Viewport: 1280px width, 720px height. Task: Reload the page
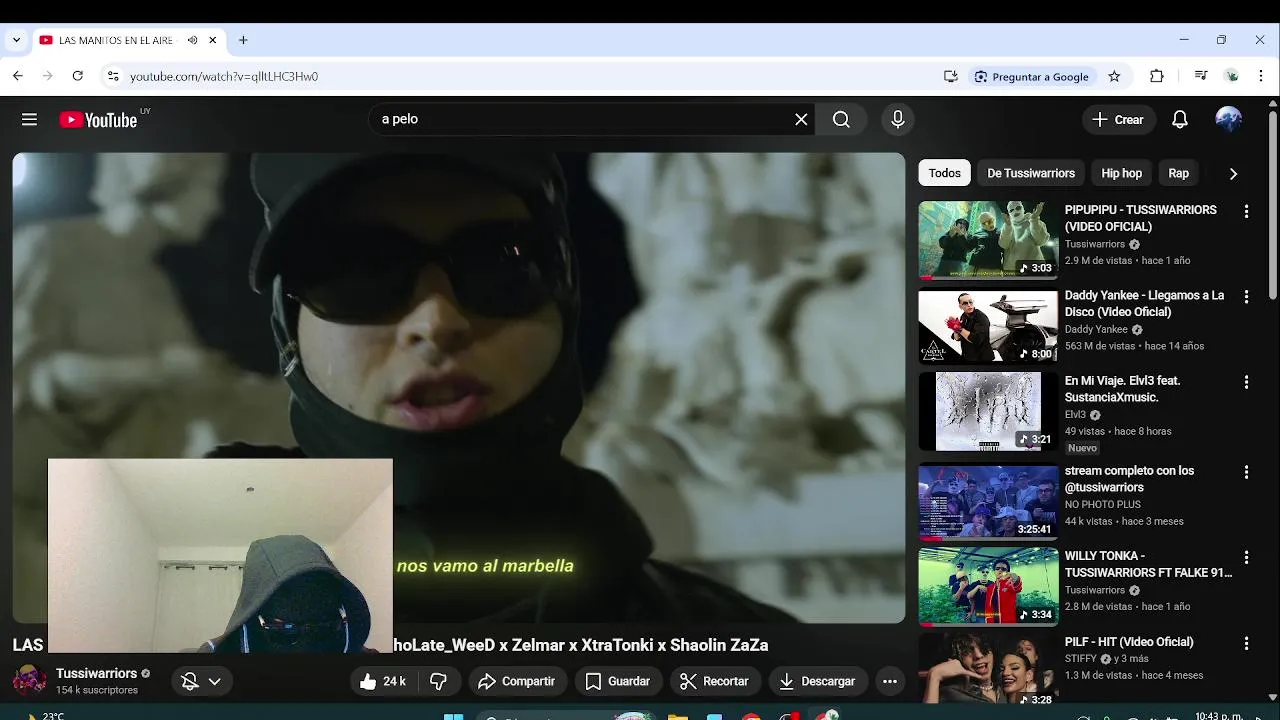pos(77,76)
